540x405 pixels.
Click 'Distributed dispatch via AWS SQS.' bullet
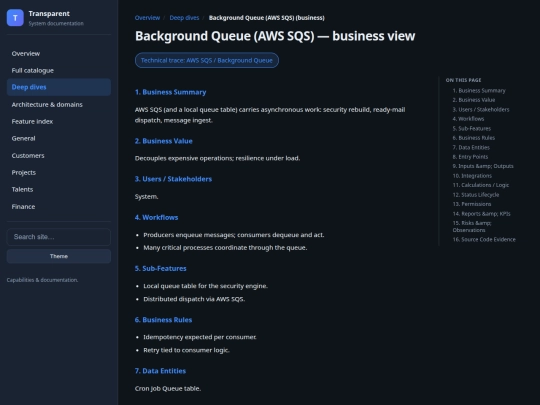pyautogui.click(x=194, y=299)
